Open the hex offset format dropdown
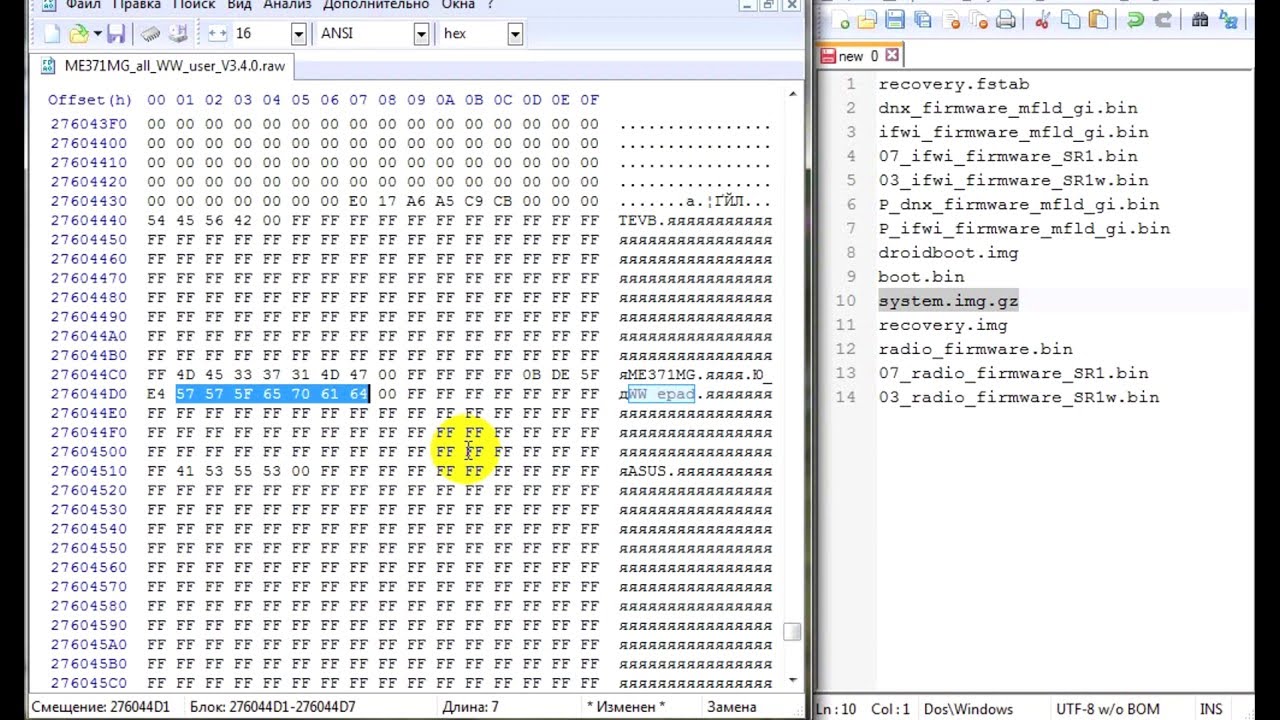This screenshot has height=720, width=1280. 514,34
